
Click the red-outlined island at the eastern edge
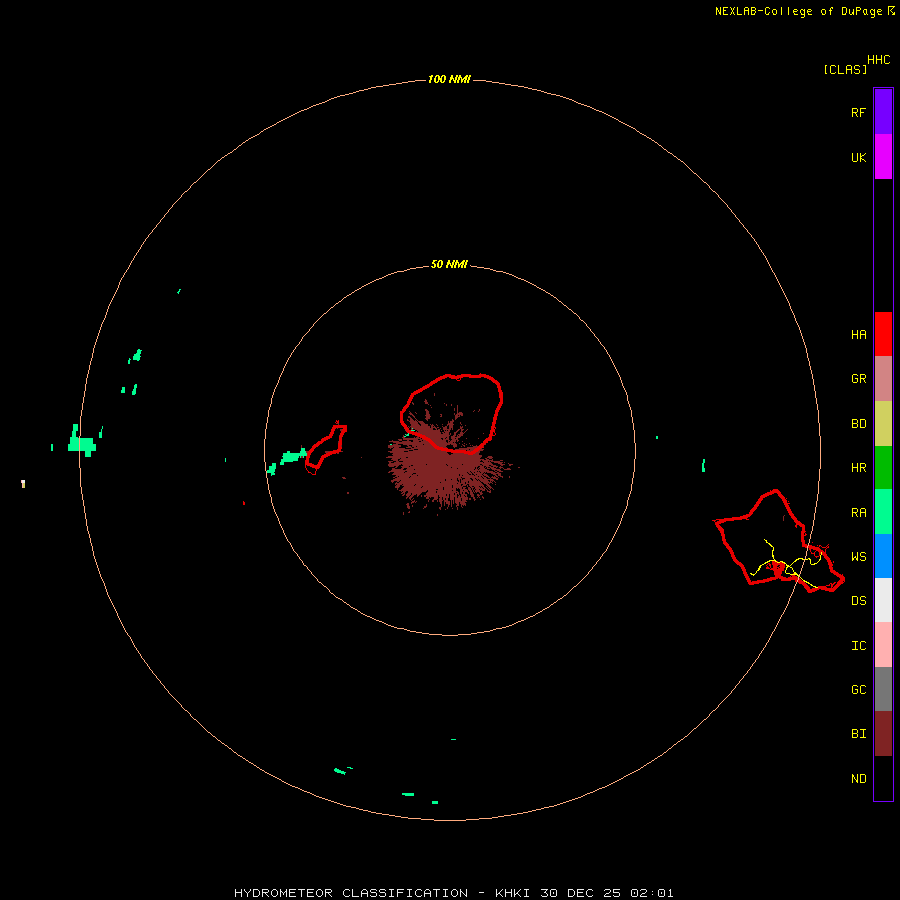point(778,541)
